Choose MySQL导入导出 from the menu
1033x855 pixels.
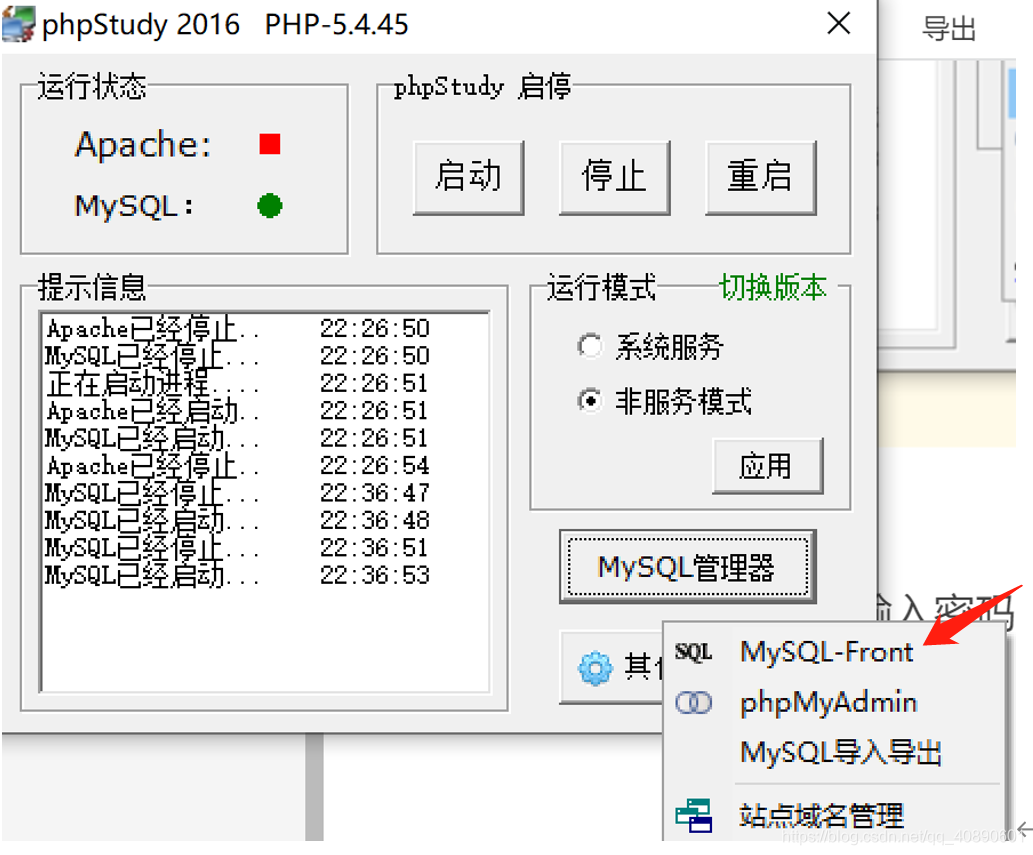840,752
